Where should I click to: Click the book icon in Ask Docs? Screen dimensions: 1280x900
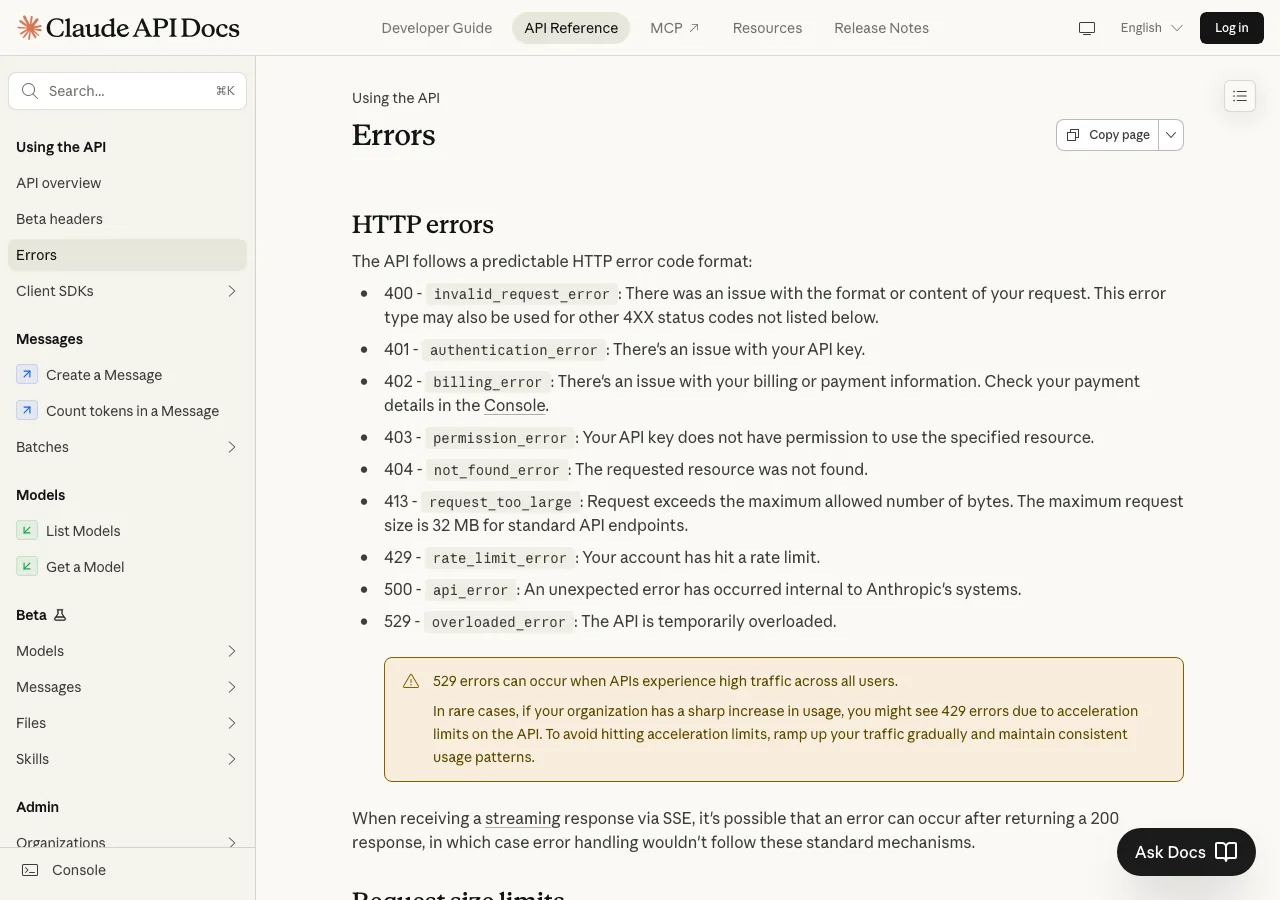tap(1226, 852)
